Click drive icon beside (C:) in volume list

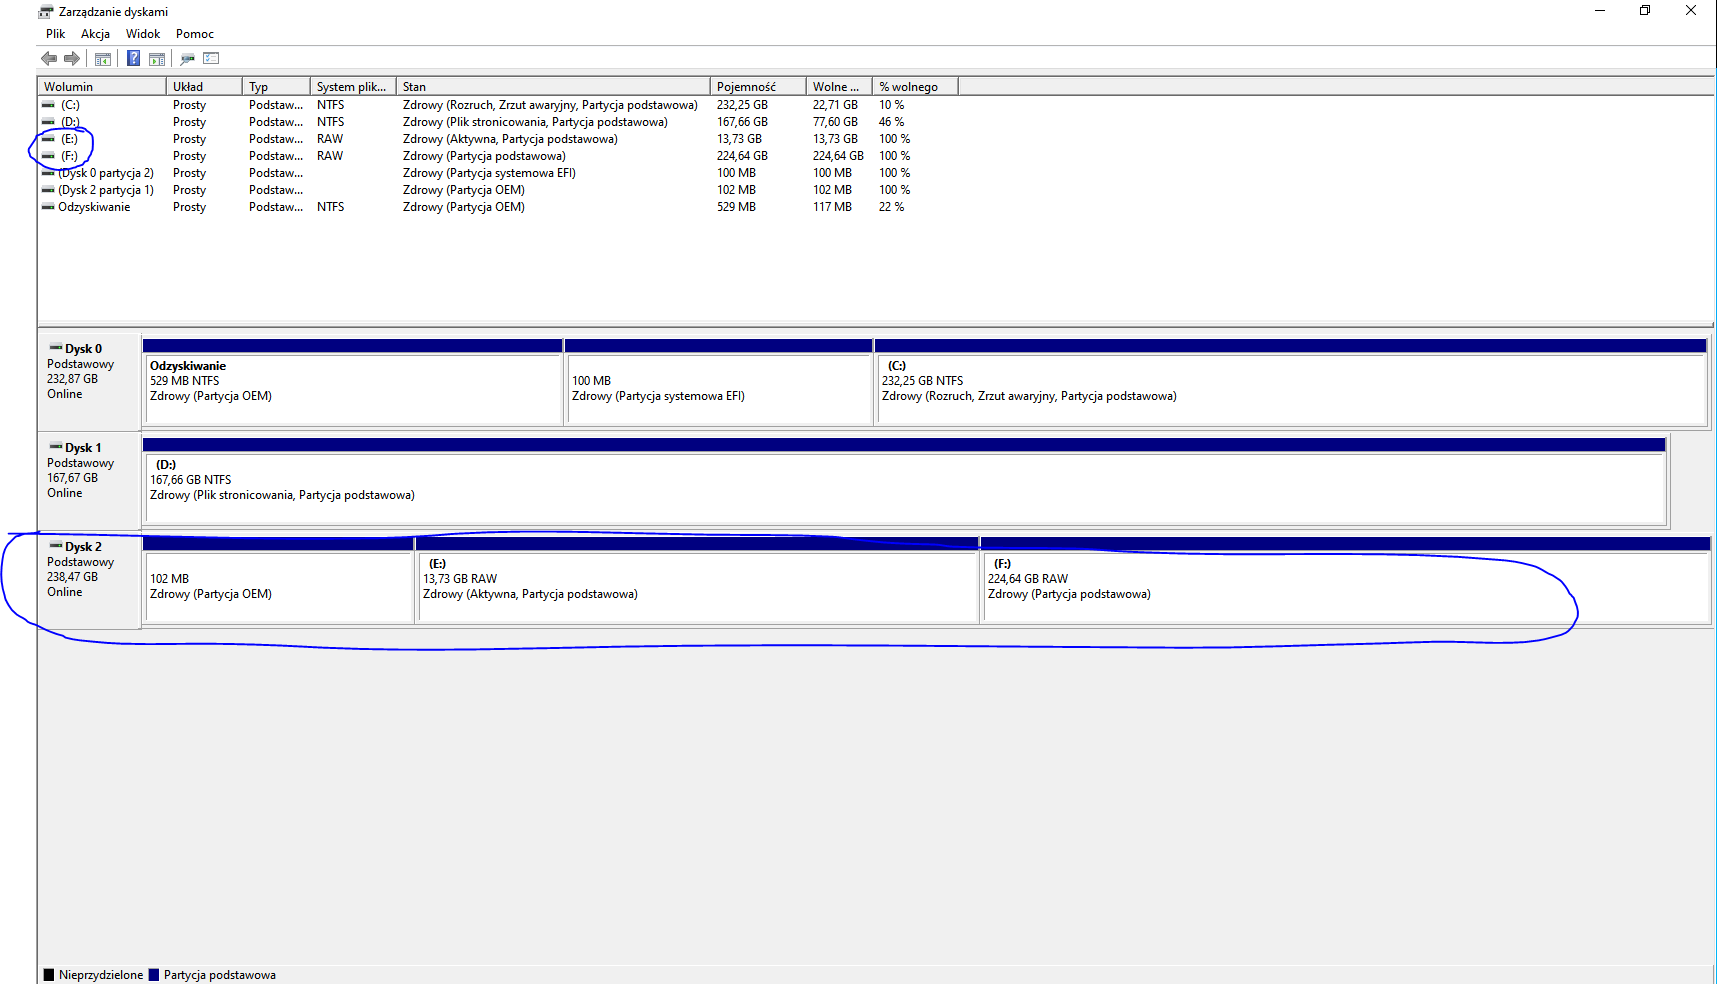(x=48, y=105)
